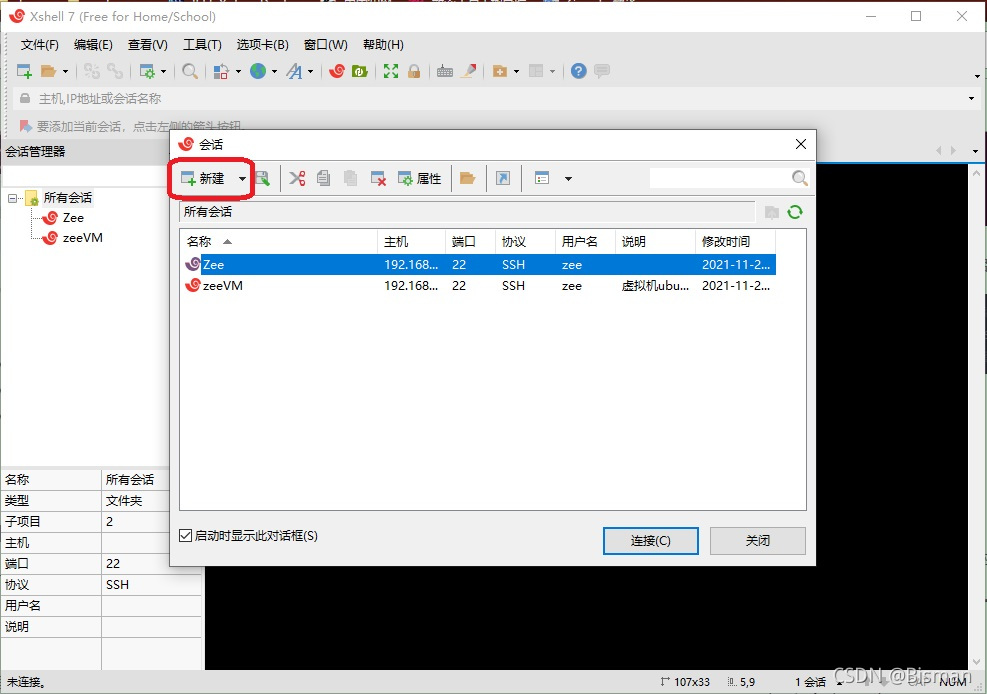
Task: Open the 查看(V) menu
Action: tap(147, 45)
